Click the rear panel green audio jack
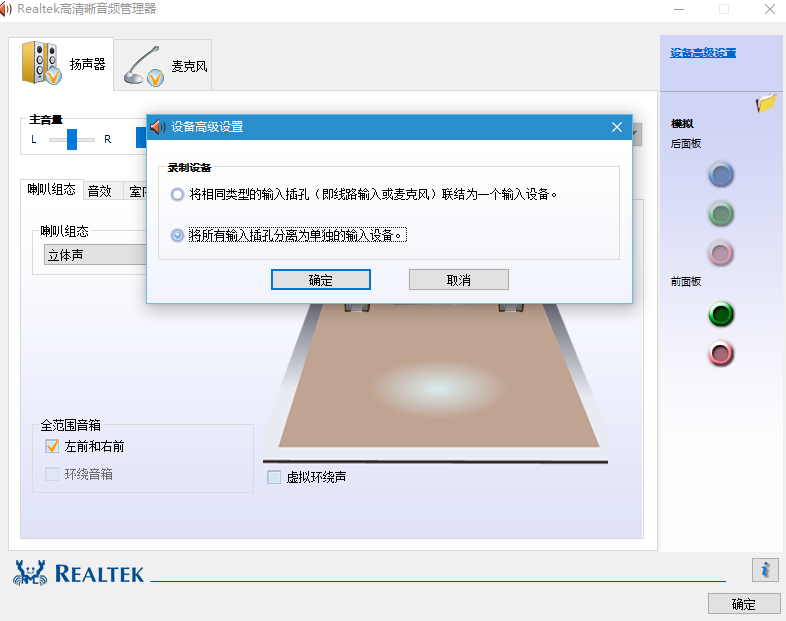 tap(721, 213)
